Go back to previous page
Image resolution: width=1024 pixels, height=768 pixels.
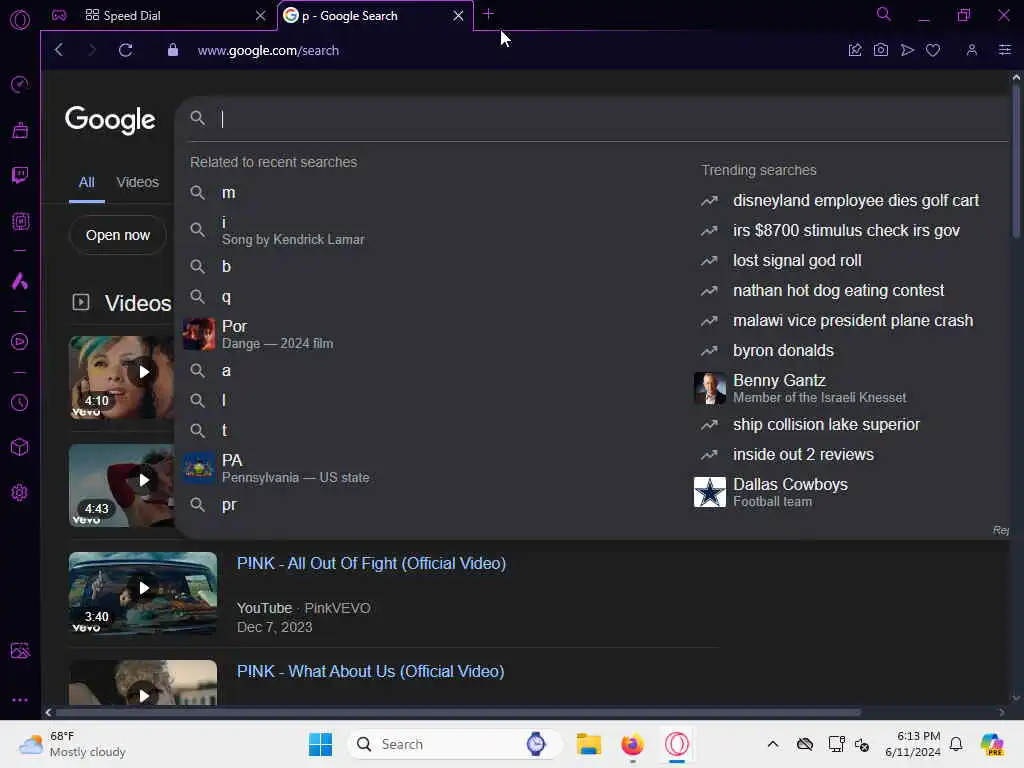click(59, 50)
